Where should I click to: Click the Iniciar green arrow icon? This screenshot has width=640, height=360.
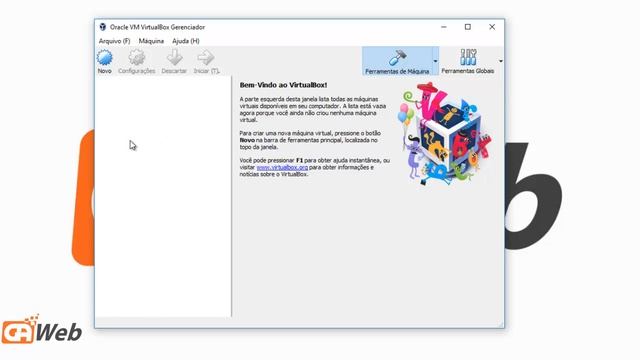(x=206, y=58)
